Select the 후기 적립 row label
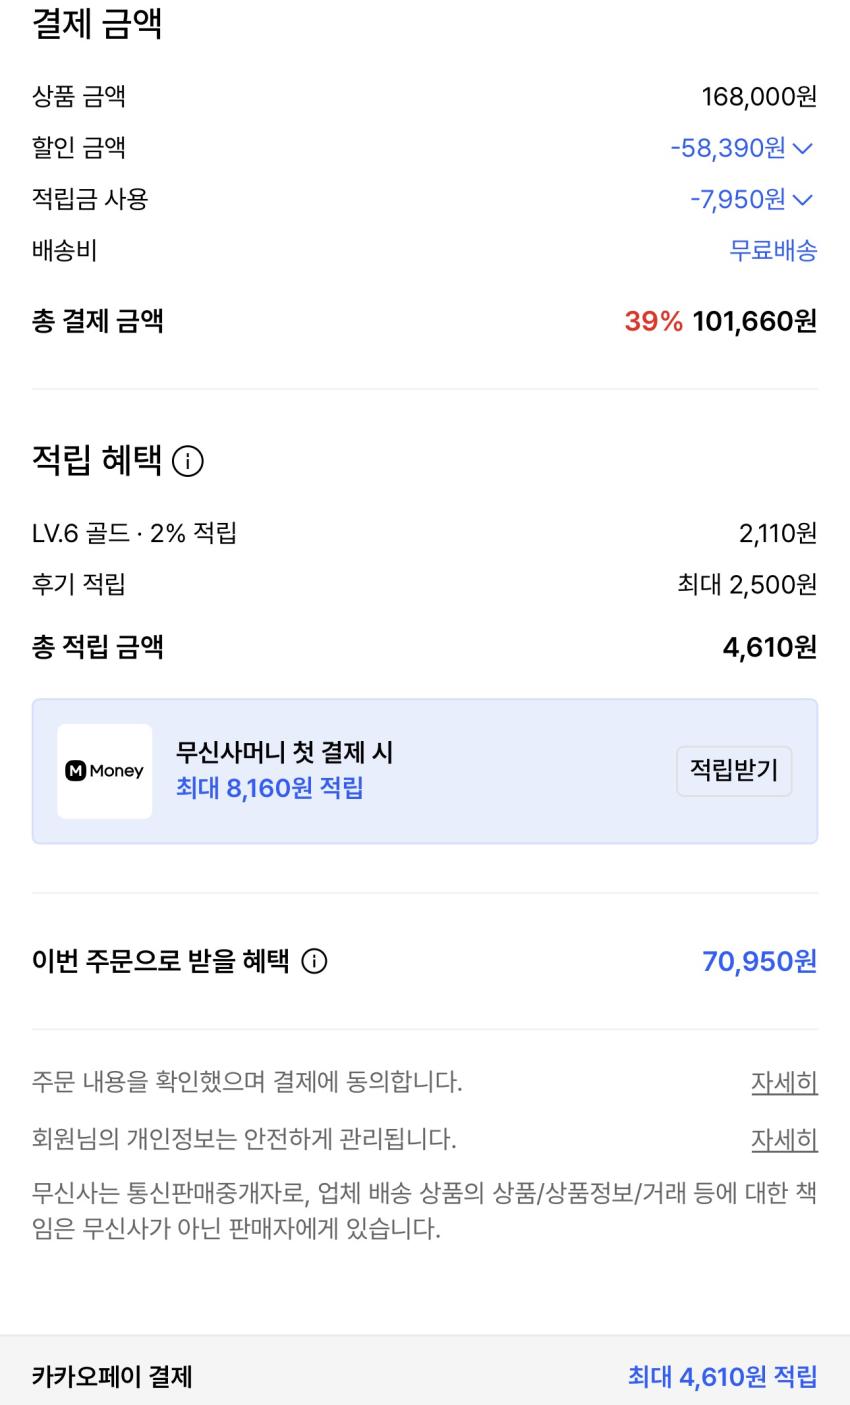The width and height of the screenshot is (850, 1405). (79, 585)
